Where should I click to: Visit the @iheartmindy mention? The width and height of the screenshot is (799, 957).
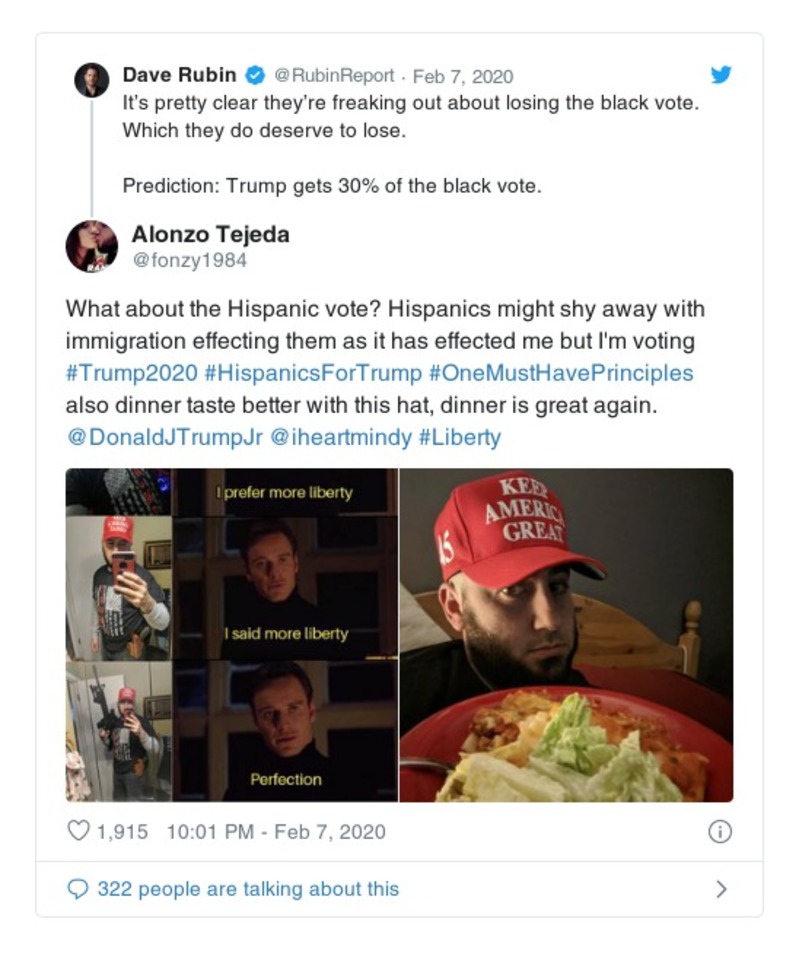(x=340, y=437)
